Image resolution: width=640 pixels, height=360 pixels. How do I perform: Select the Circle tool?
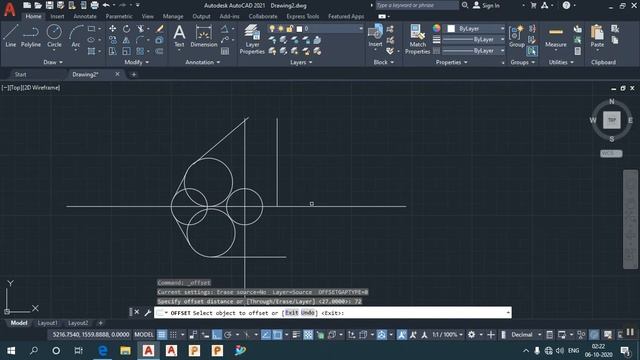click(54, 36)
